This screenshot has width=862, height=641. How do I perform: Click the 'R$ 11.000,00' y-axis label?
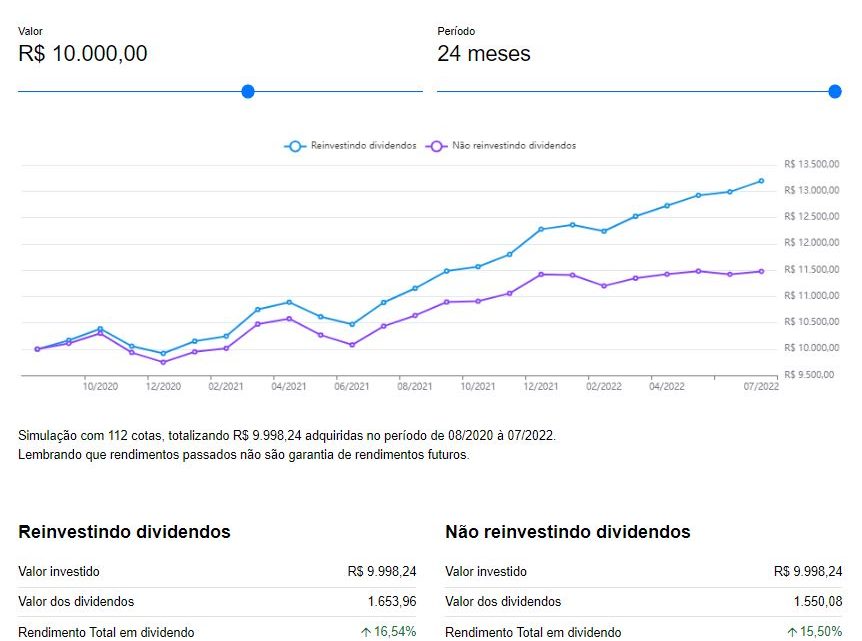click(811, 296)
